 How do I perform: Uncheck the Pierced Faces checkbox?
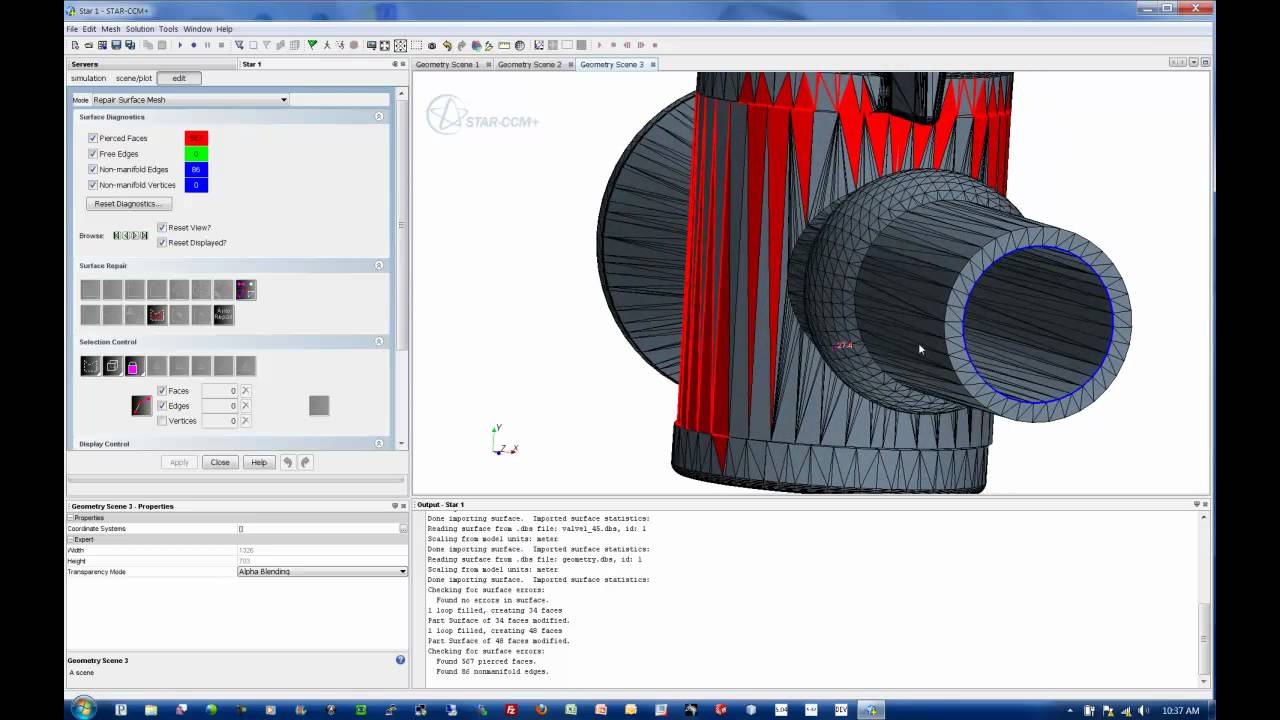[93, 138]
